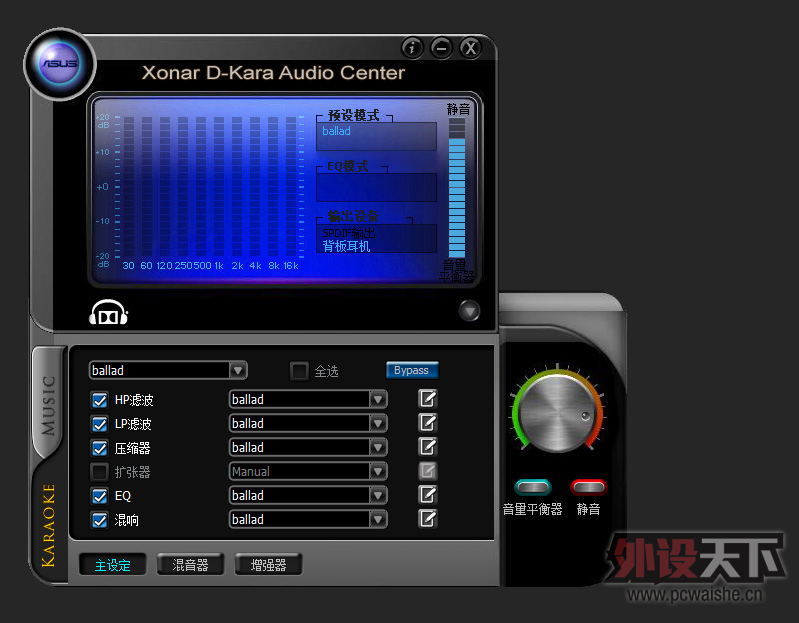Minimize the Xonar Audio Center window
The width and height of the screenshot is (799, 623).
tap(441, 48)
